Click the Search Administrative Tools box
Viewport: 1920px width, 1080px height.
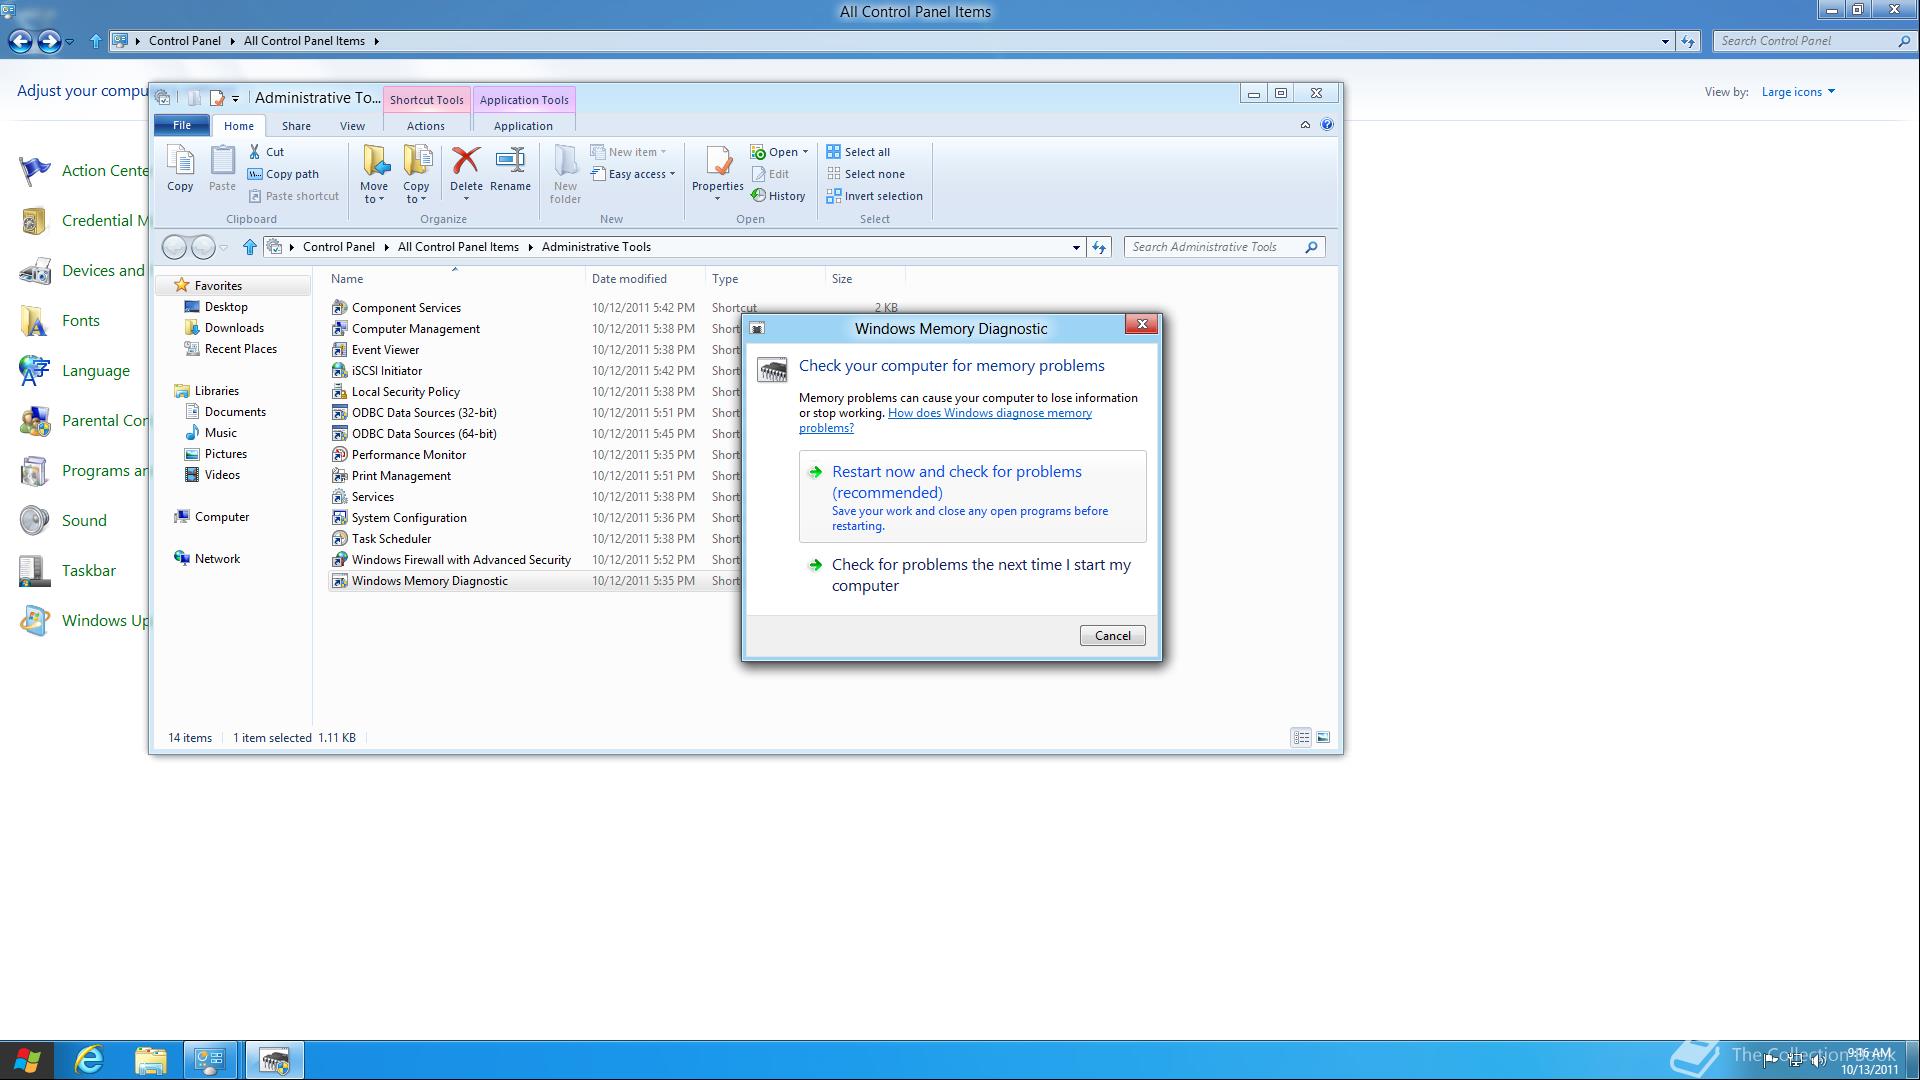(x=1225, y=247)
